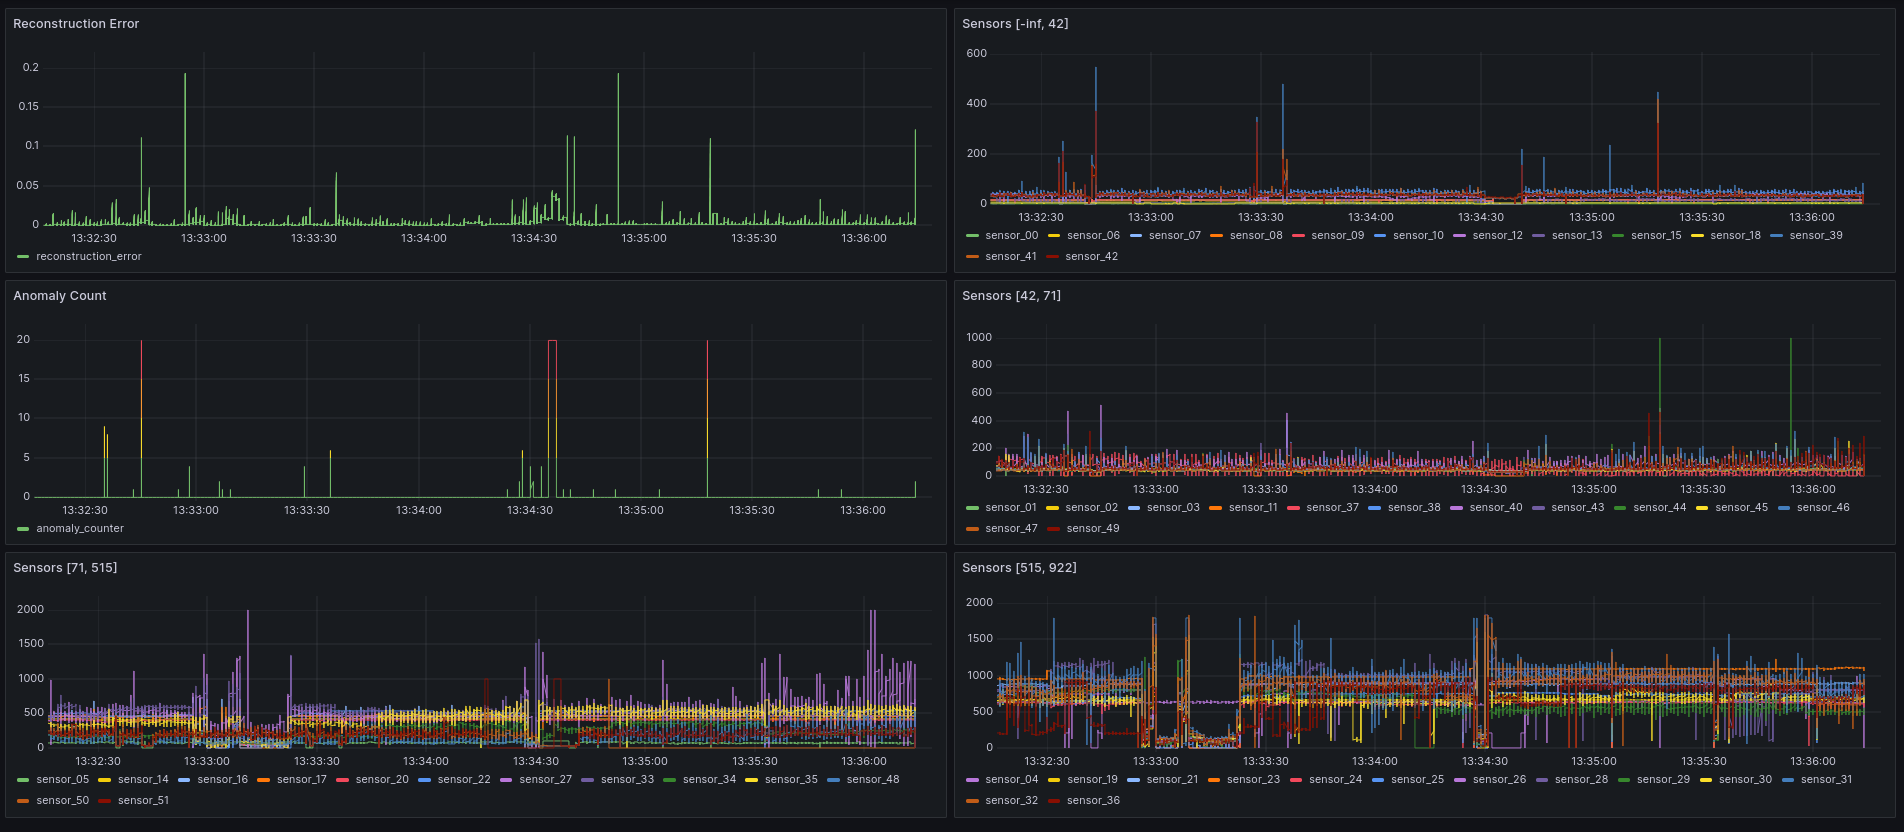Viewport: 1904px width, 832px height.
Task: Click the sensor_18 legend label
Action: click(x=1736, y=236)
